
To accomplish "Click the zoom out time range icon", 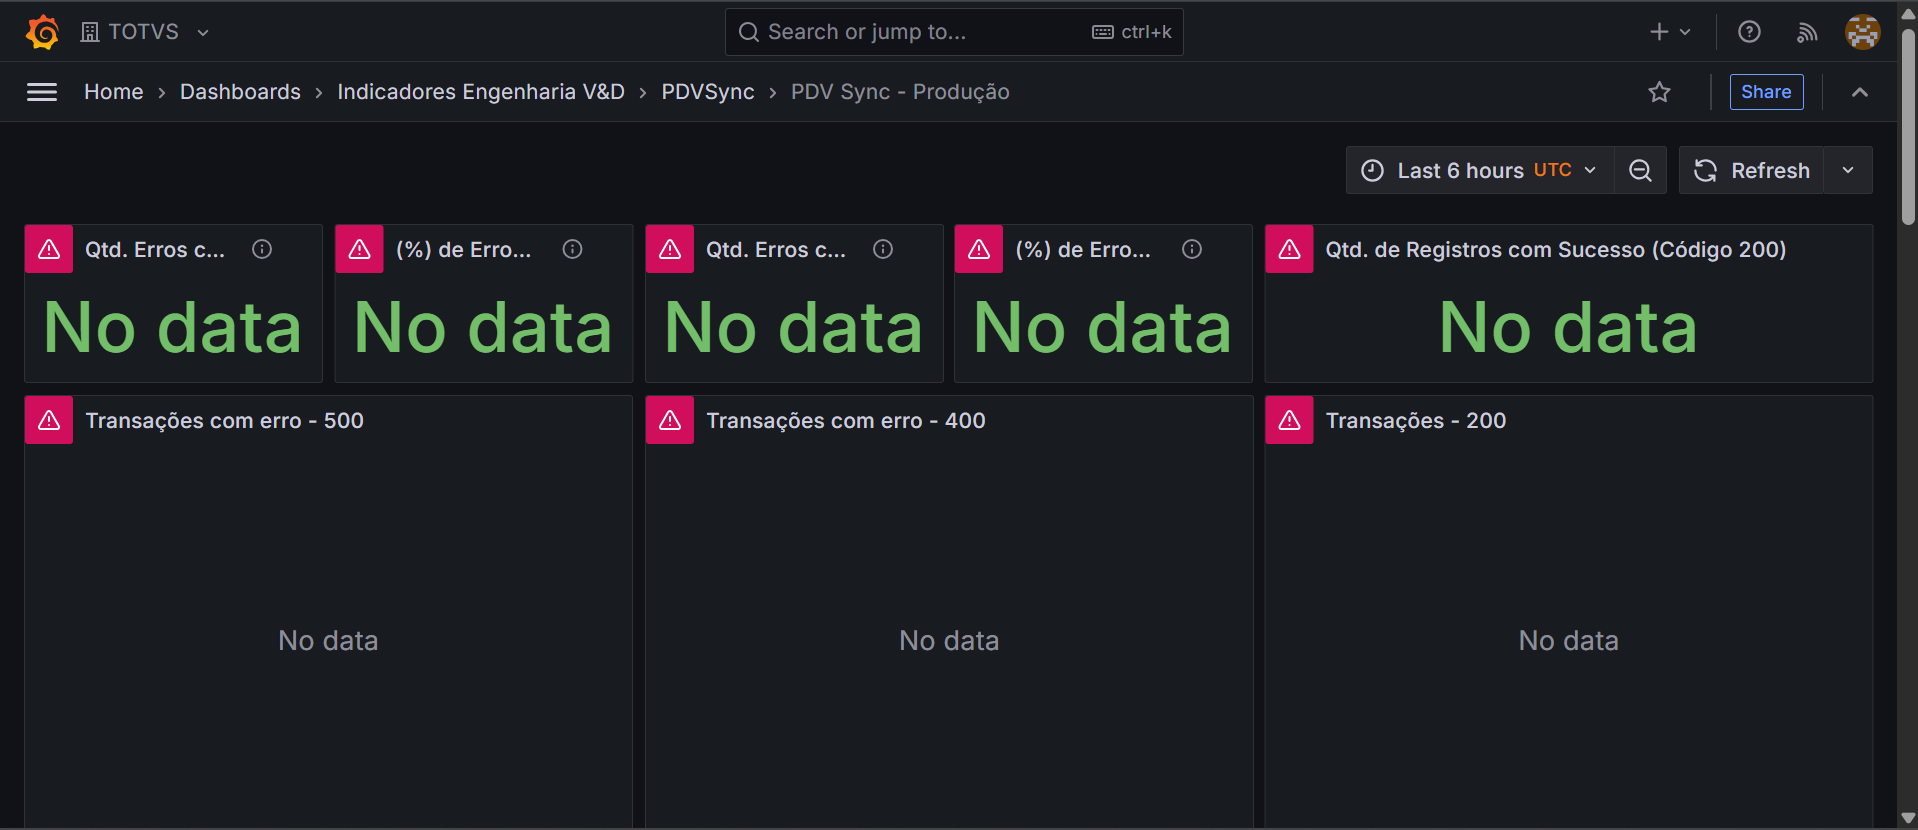I will [x=1640, y=170].
